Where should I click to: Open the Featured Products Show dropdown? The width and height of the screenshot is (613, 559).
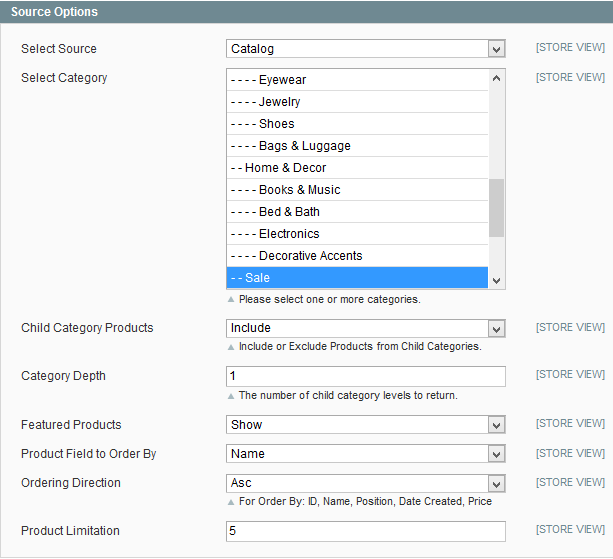click(366, 425)
